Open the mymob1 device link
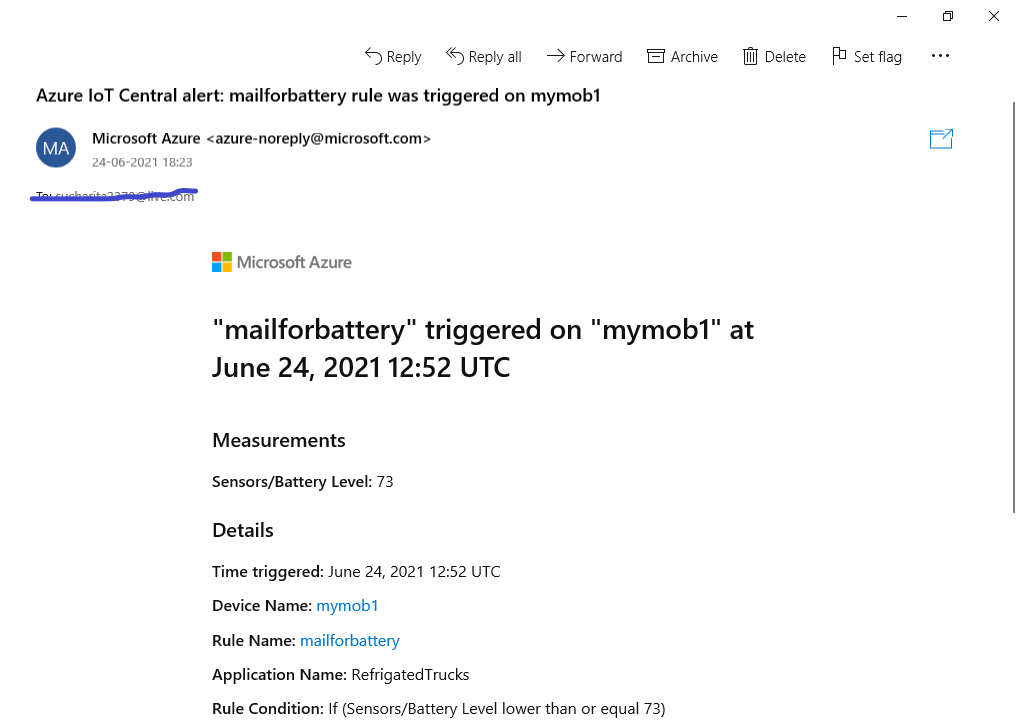 (347, 606)
